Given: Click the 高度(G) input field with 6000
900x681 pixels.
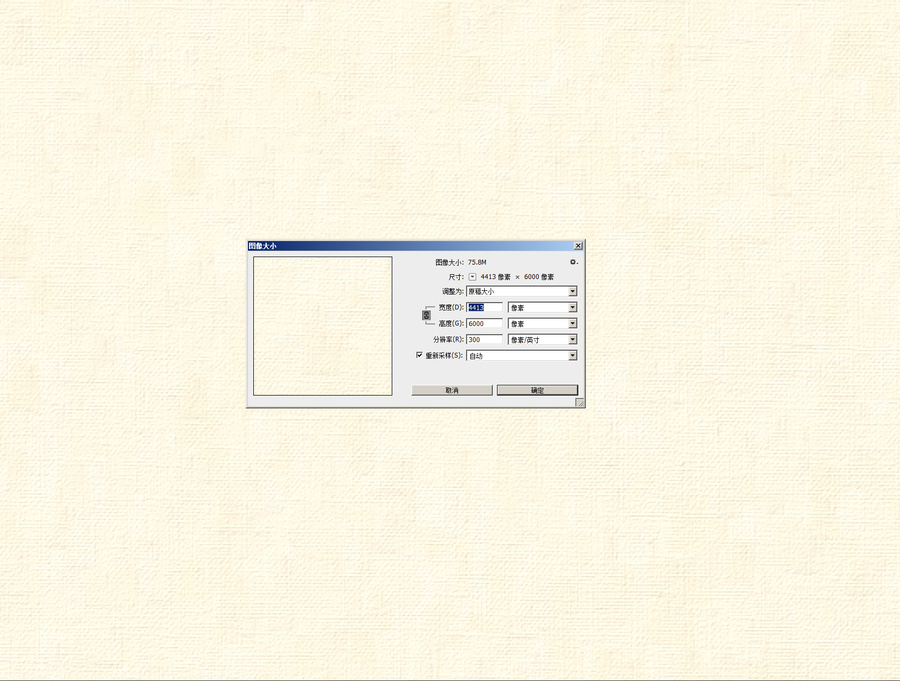Looking at the screenshot, I should point(484,323).
